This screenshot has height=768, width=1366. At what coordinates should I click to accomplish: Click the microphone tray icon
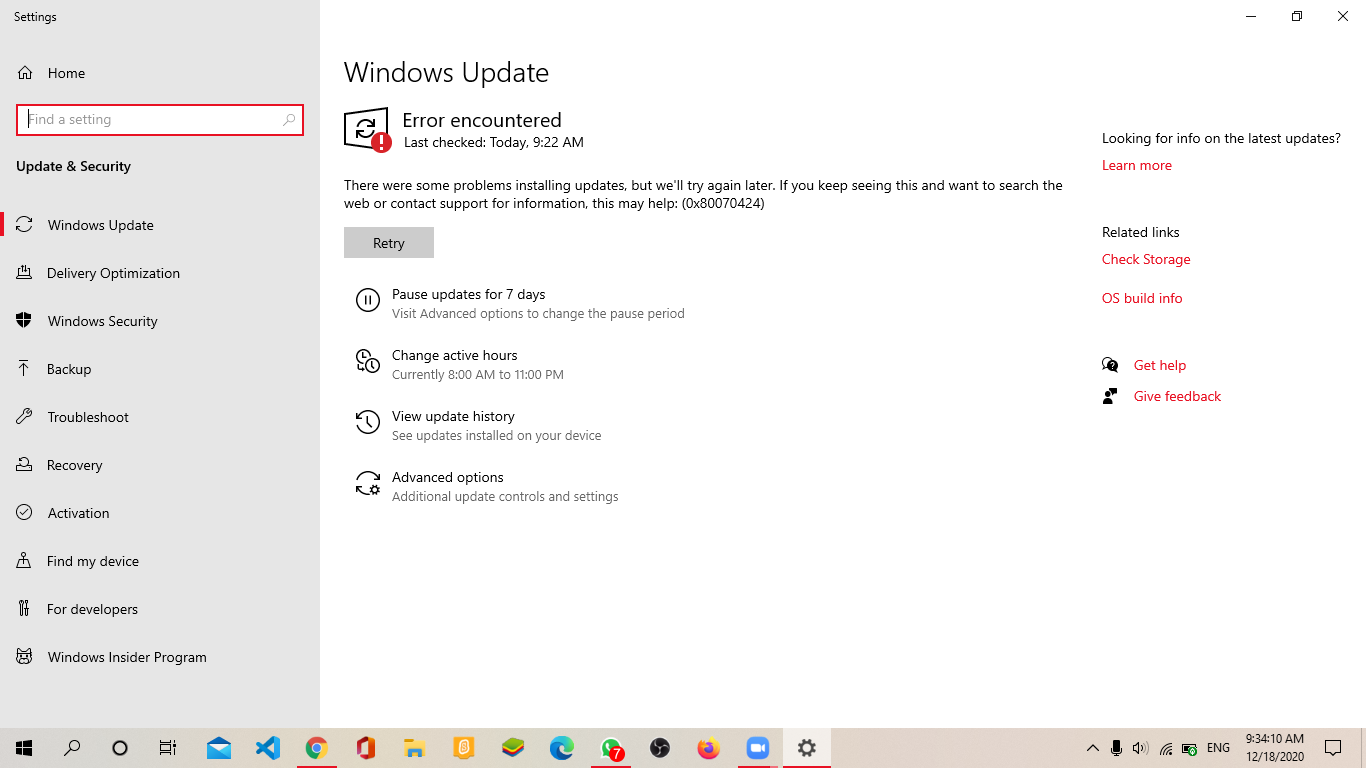pos(1116,748)
